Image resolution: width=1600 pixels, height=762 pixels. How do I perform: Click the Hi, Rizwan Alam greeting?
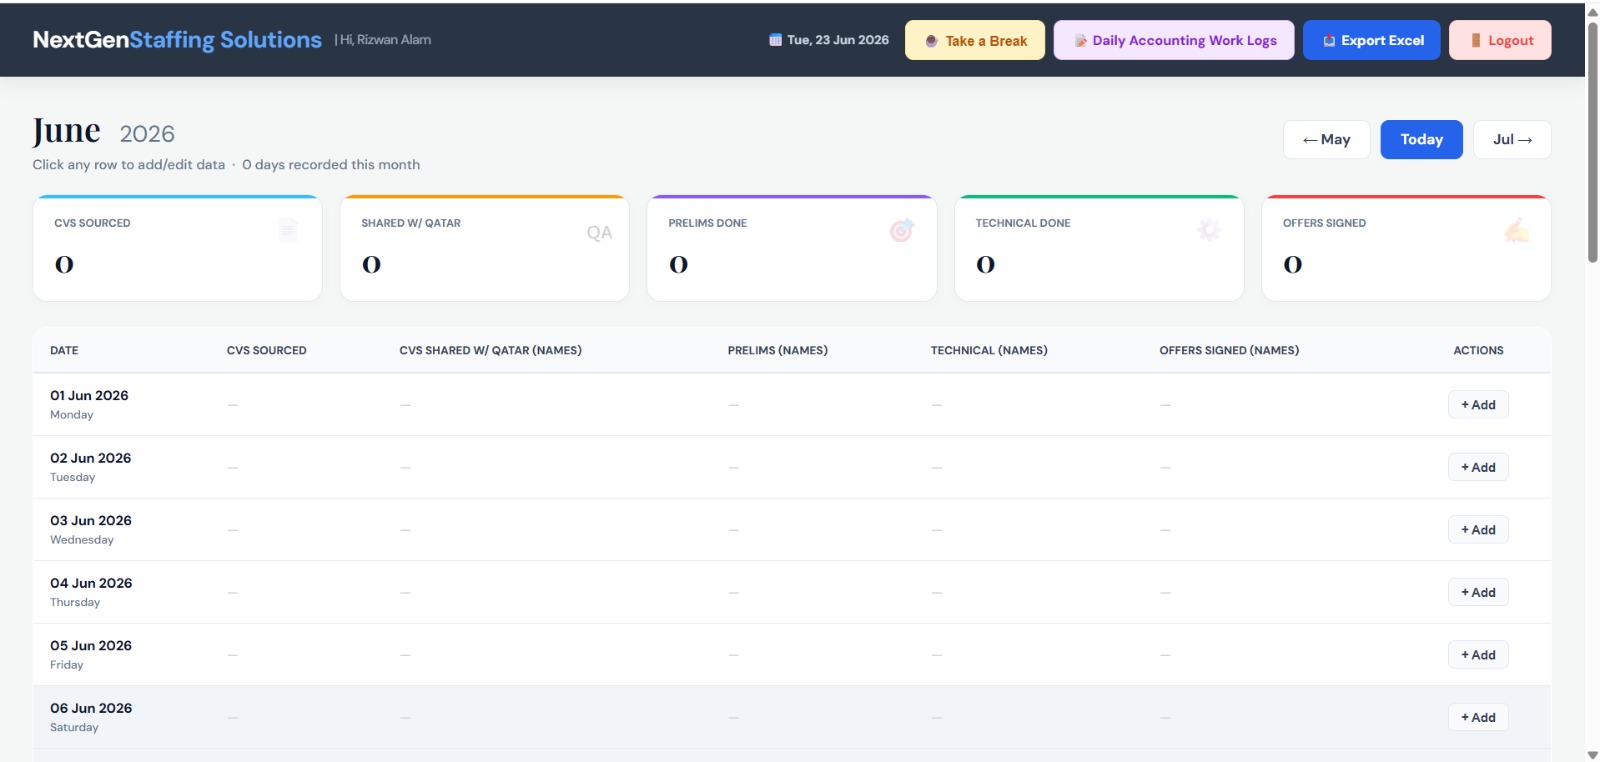(383, 40)
